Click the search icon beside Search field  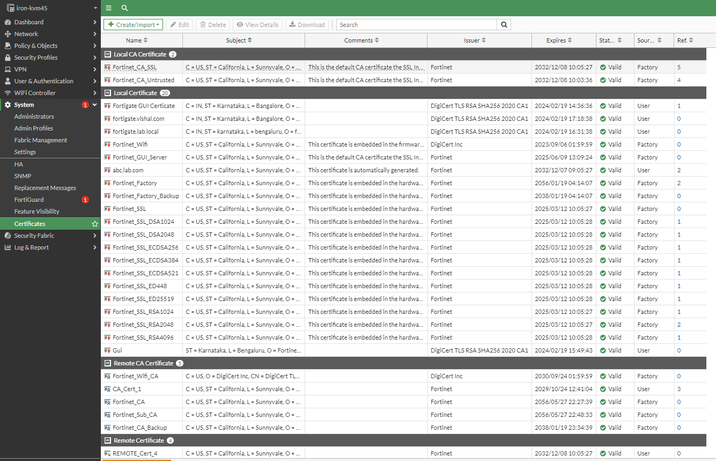click(x=503, y=24)
